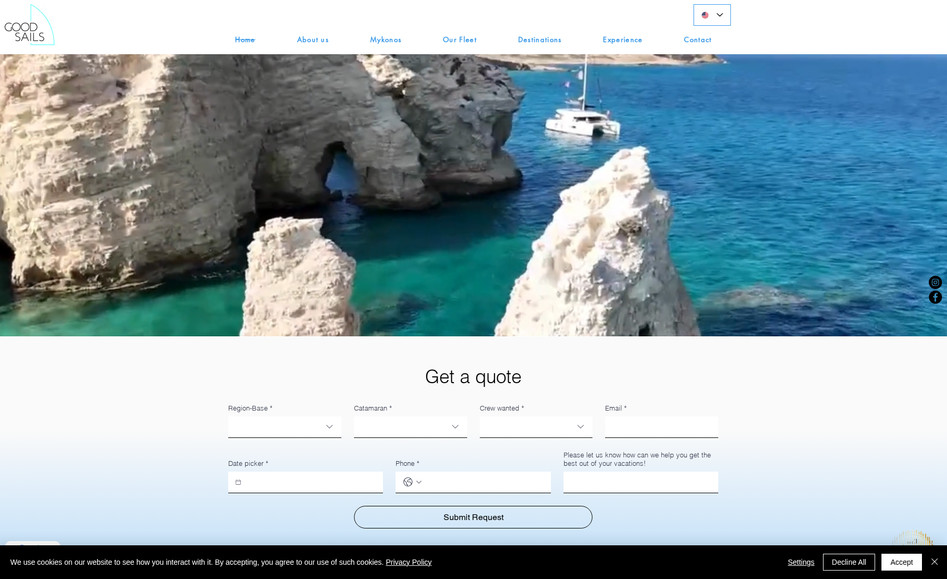Open the Instagram social icon
This screenshot has width=947, height=579.
(935, 282)
